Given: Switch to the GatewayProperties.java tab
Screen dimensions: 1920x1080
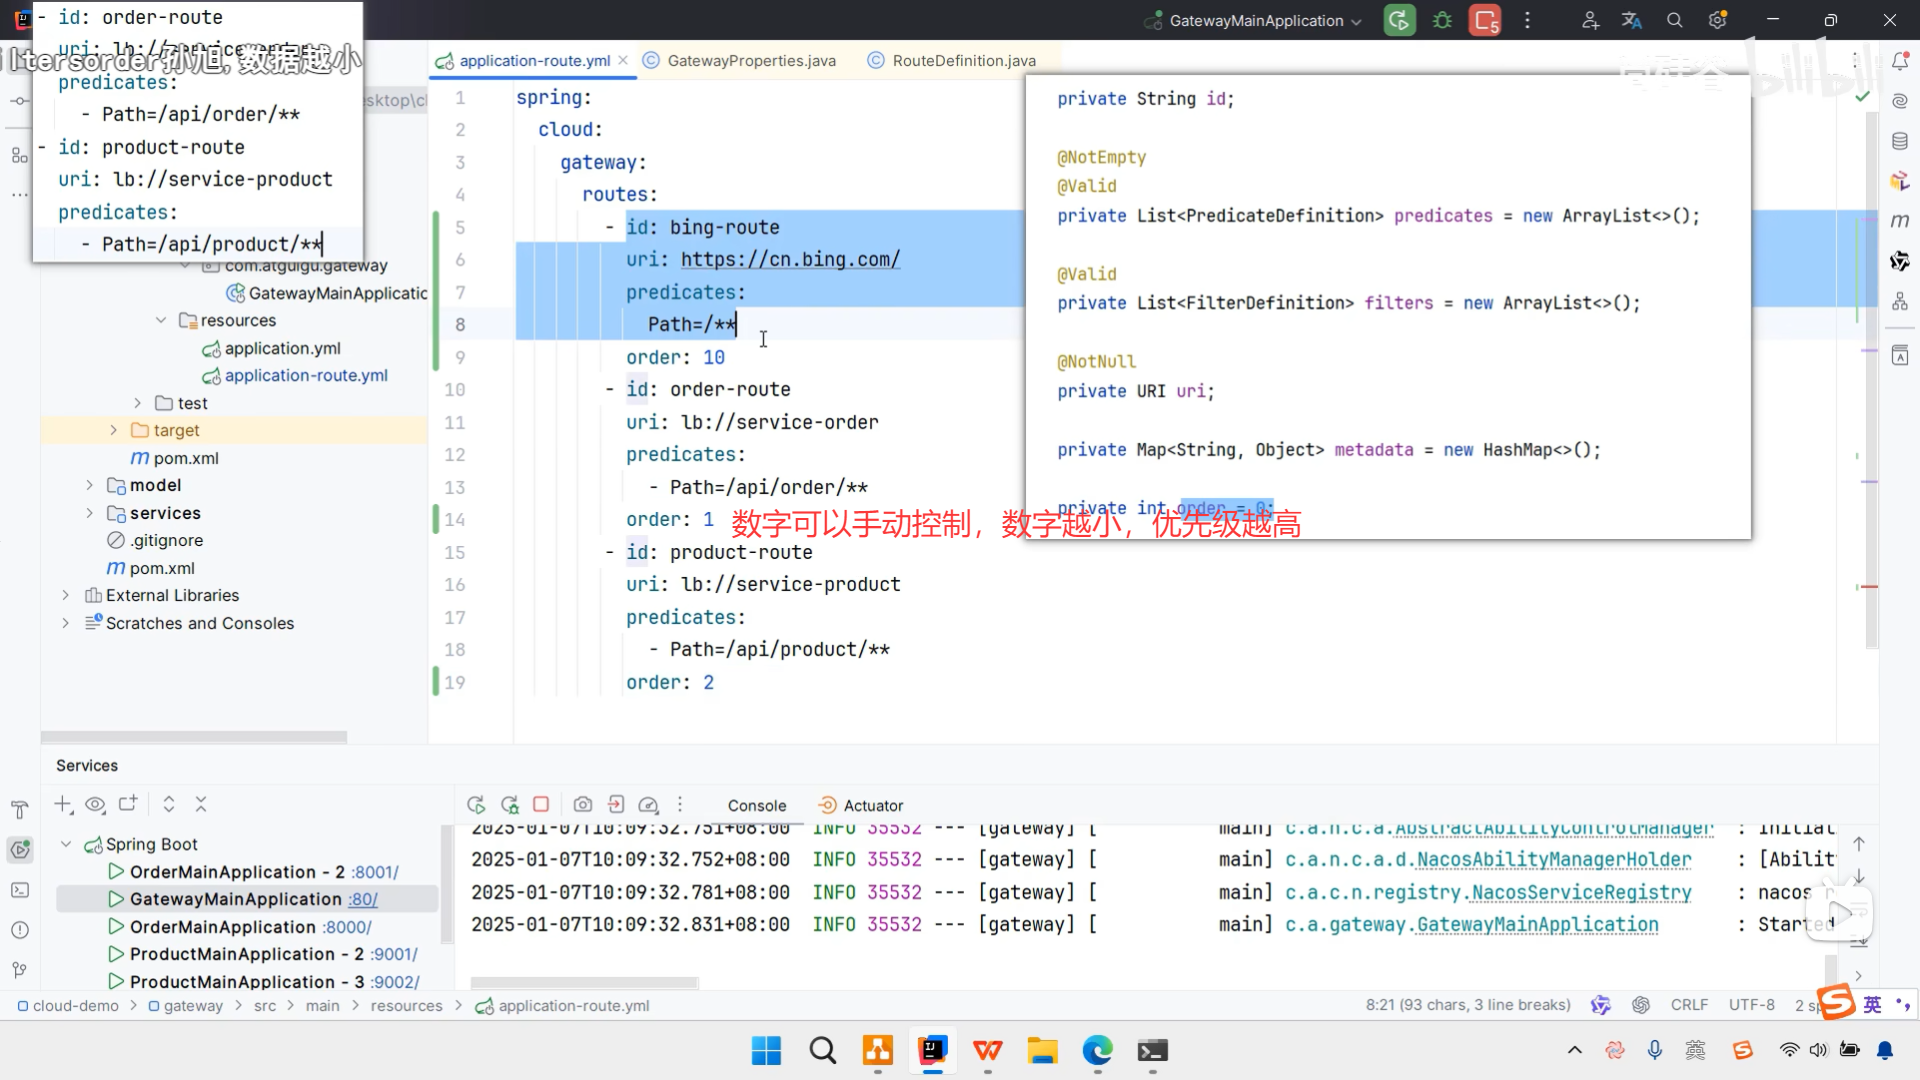Looking at the screenshot, I should click(x=750, y=61).
